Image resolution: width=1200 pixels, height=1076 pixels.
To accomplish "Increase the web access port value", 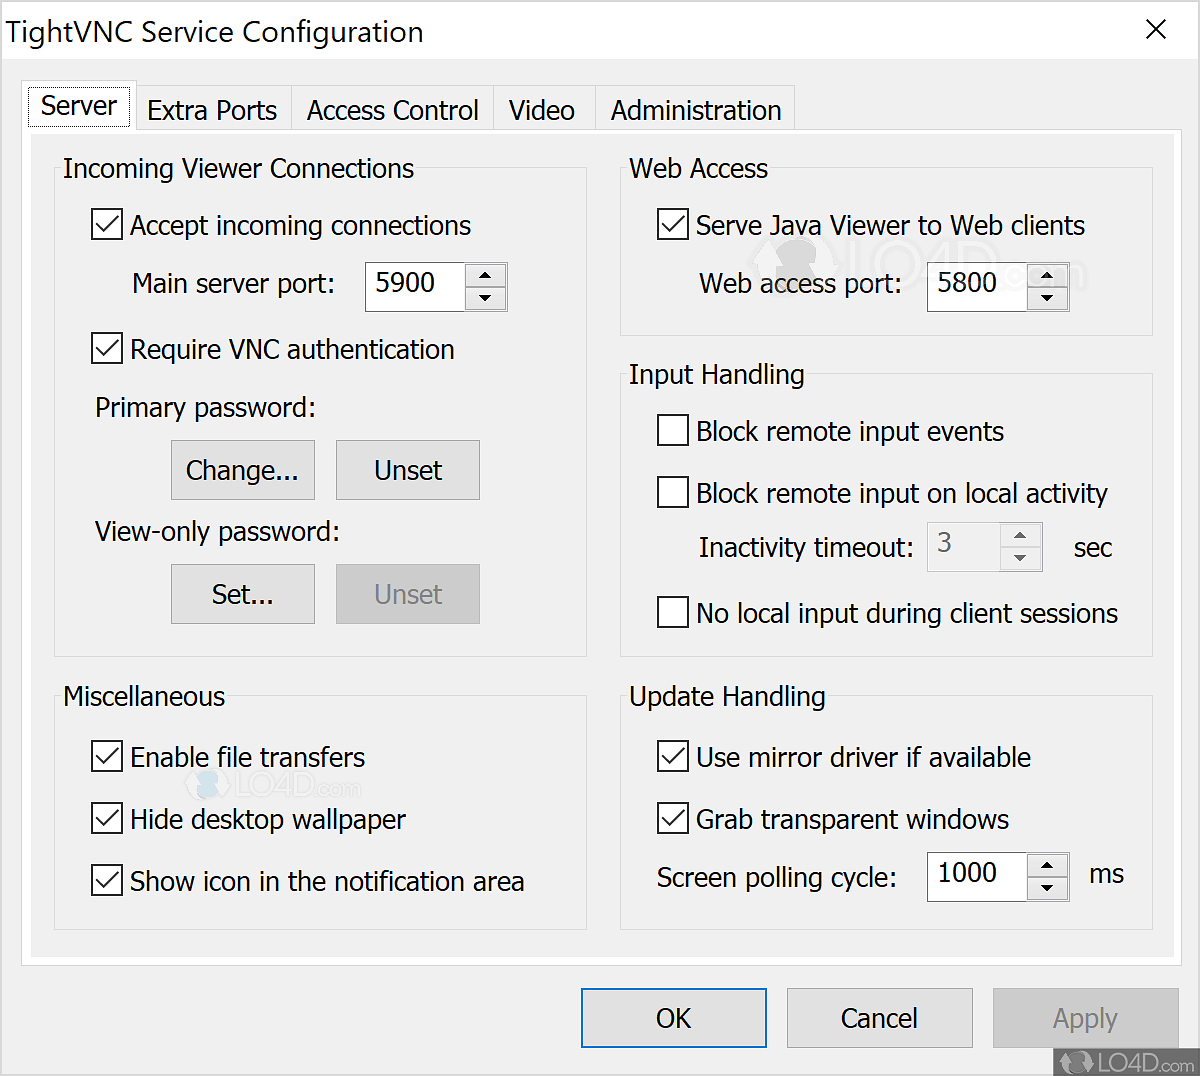I will (1047, 275).
